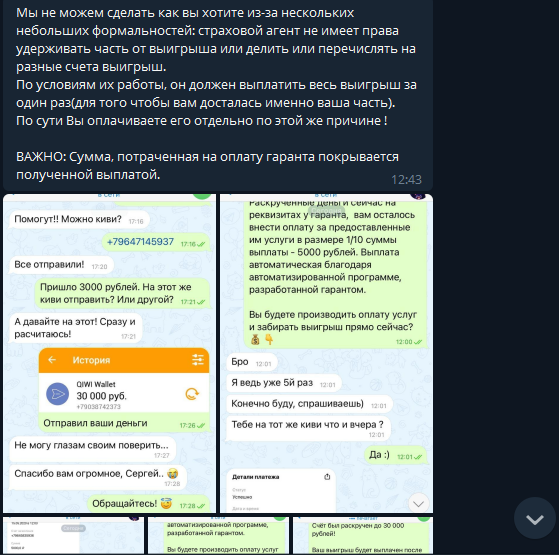
Task: Click the 'ВАЖНО: Сумма, потраченная' message paragraph
Action: 207,166
